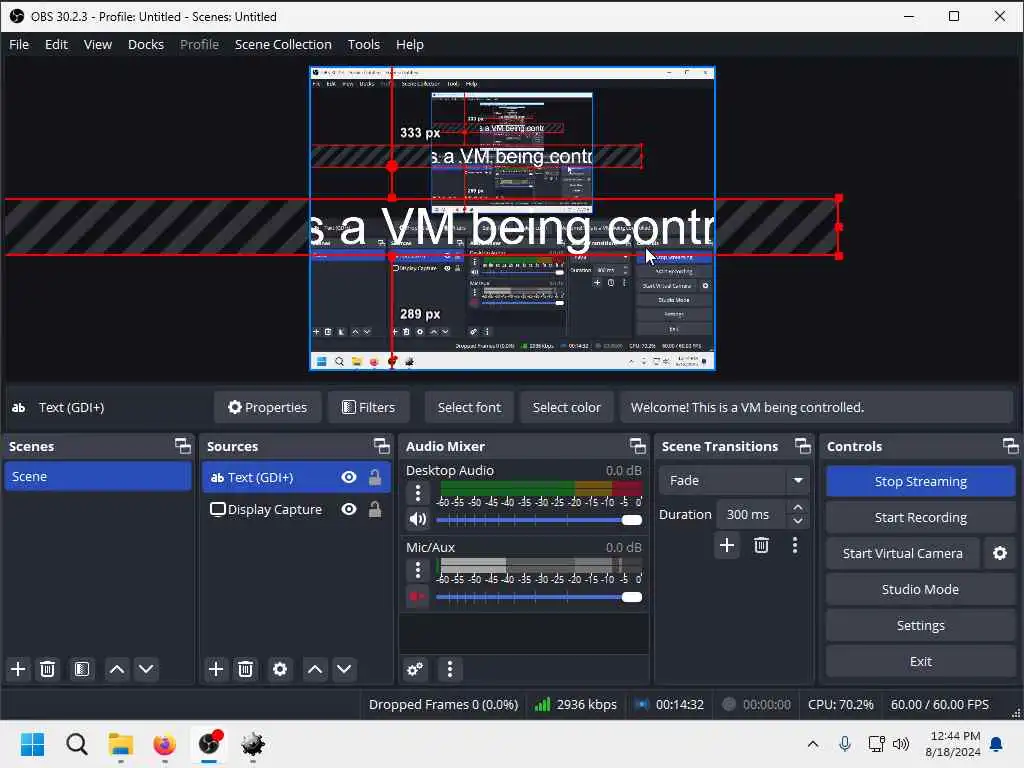Open Firefox from taskbar
Screen dimensions: 1024x768
click(x=165, y=744)
